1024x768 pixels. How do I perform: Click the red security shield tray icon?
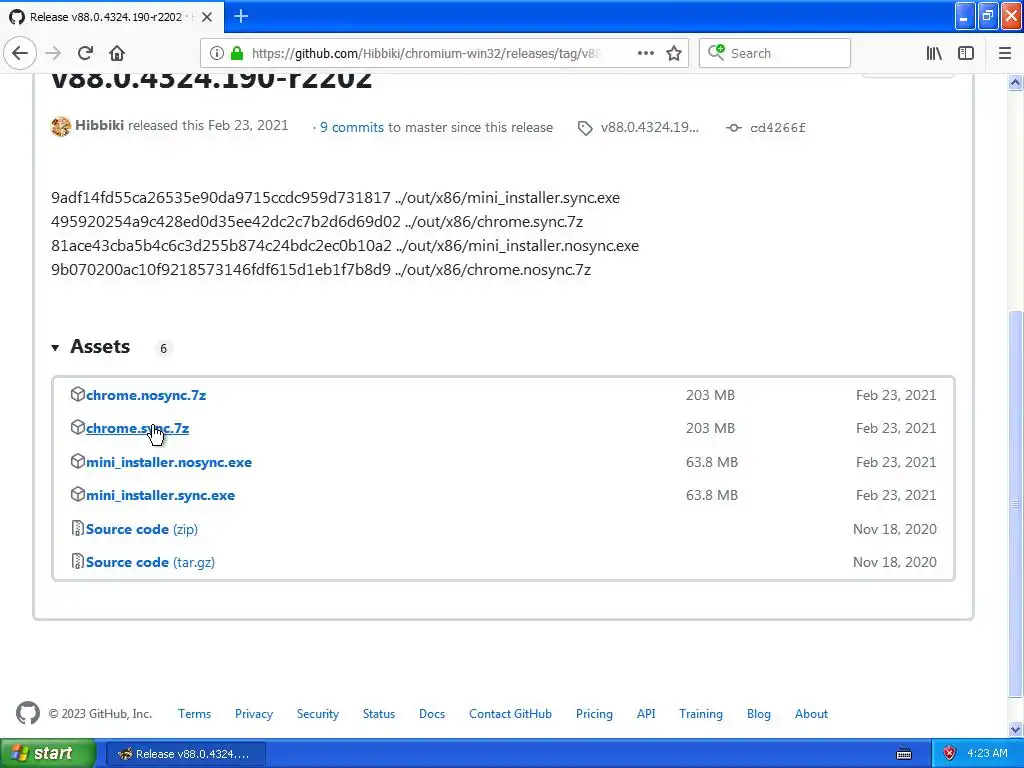pos(950,754)
